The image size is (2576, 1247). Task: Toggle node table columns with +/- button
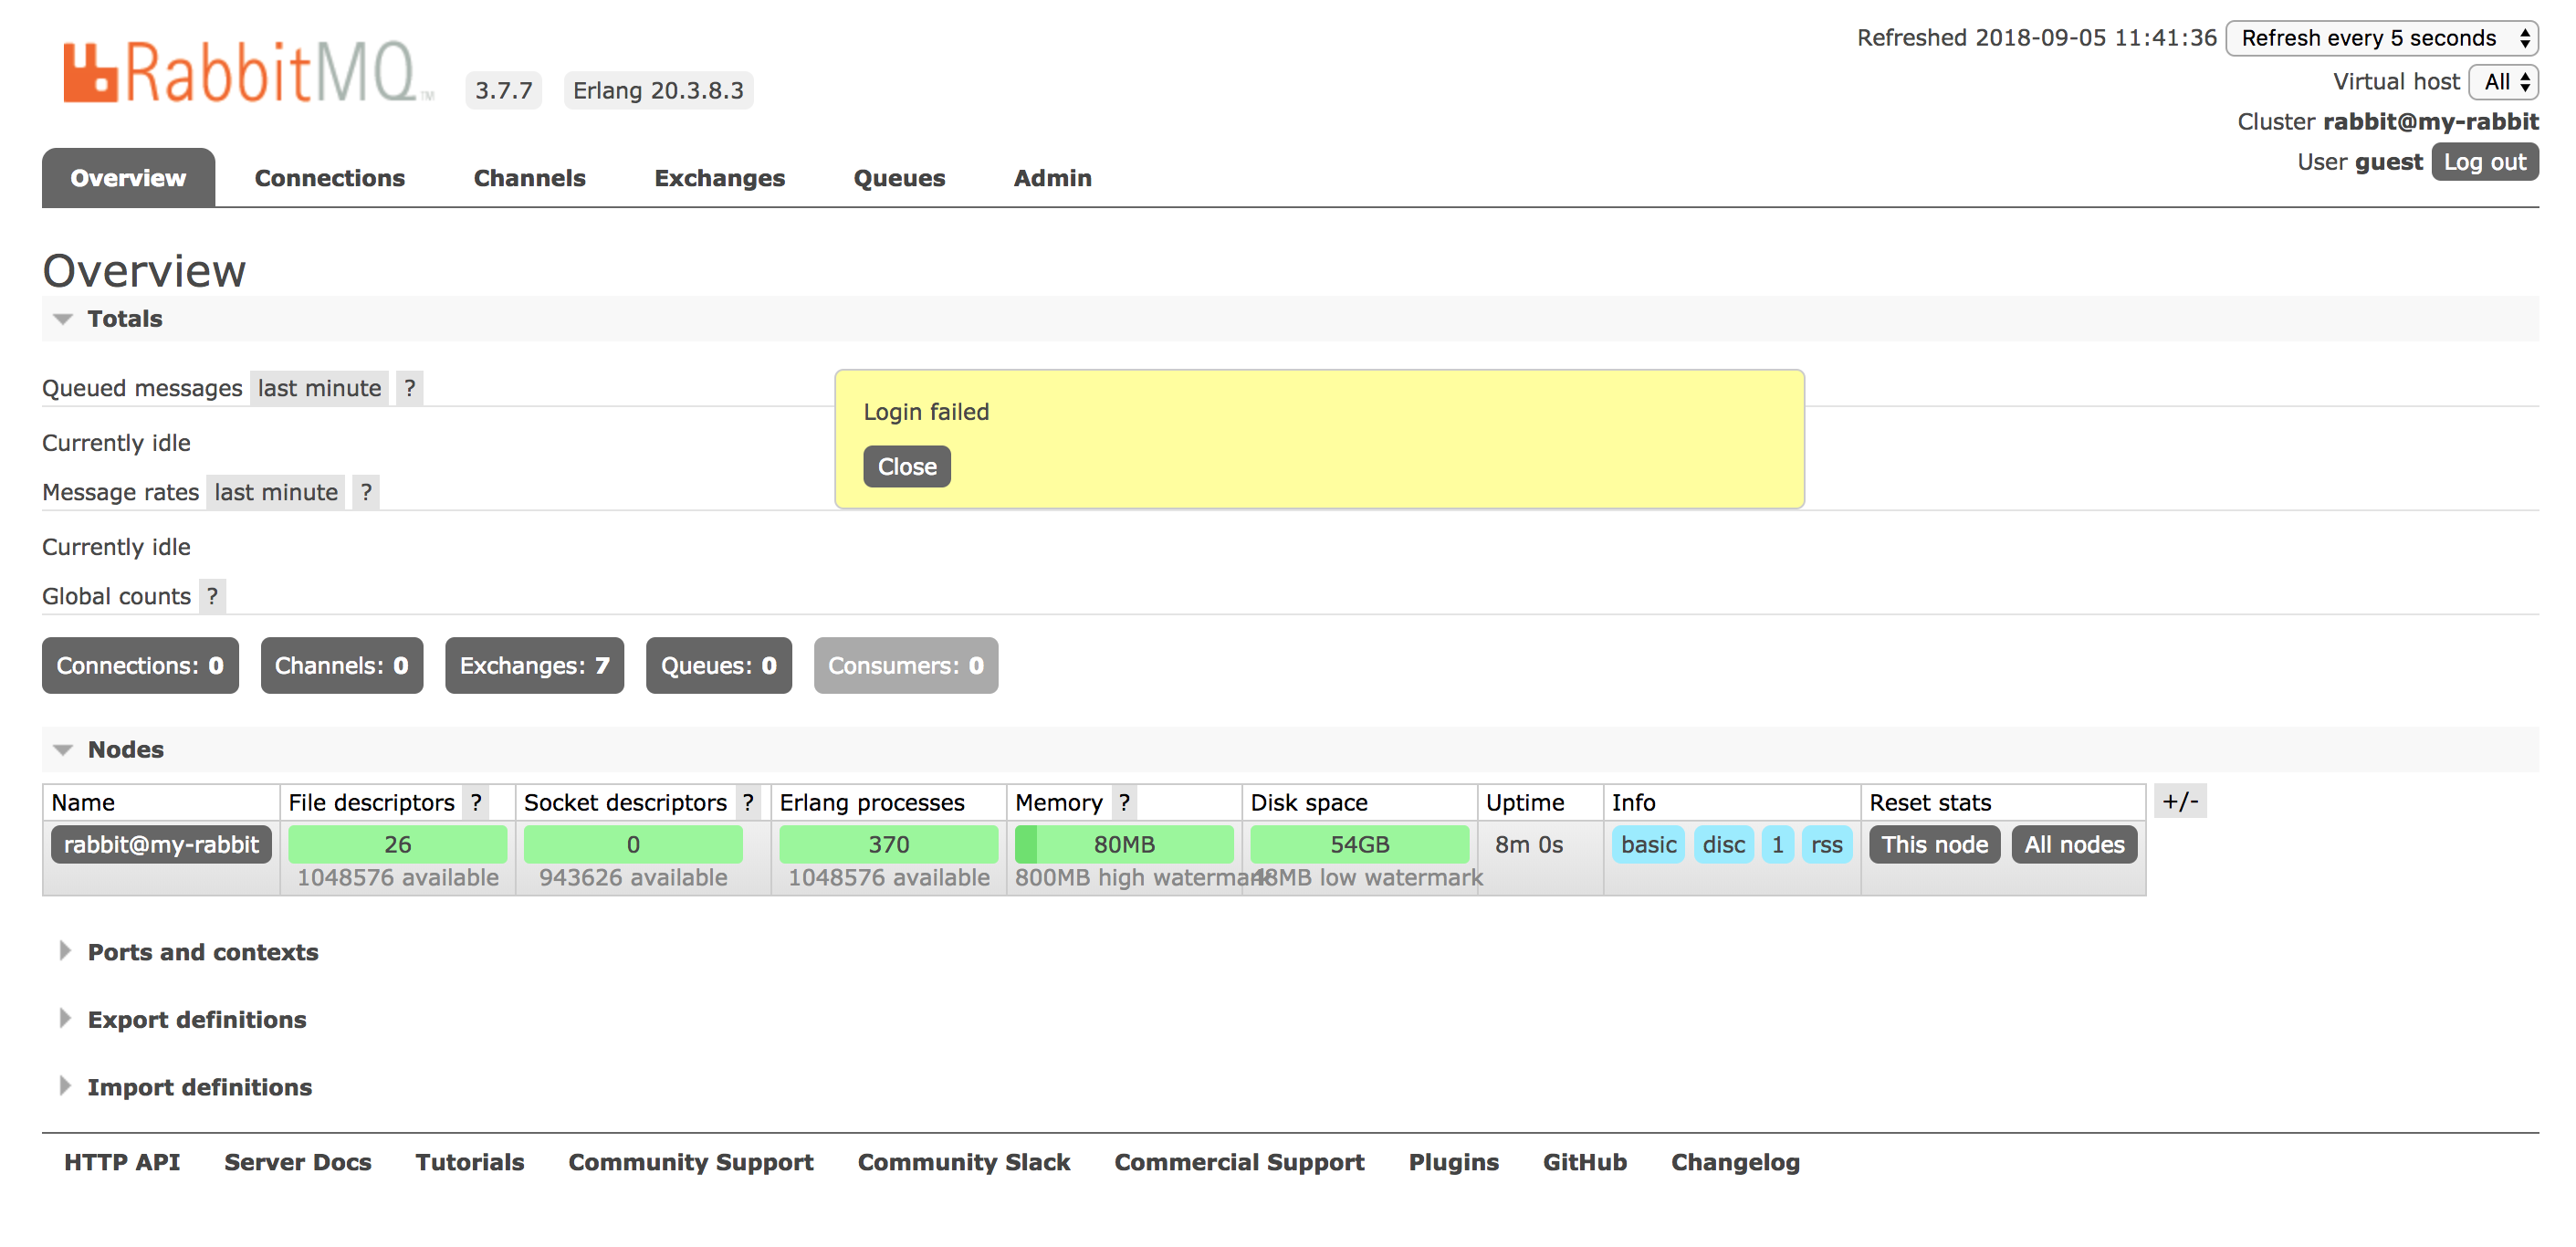(x=2179, y=801)
